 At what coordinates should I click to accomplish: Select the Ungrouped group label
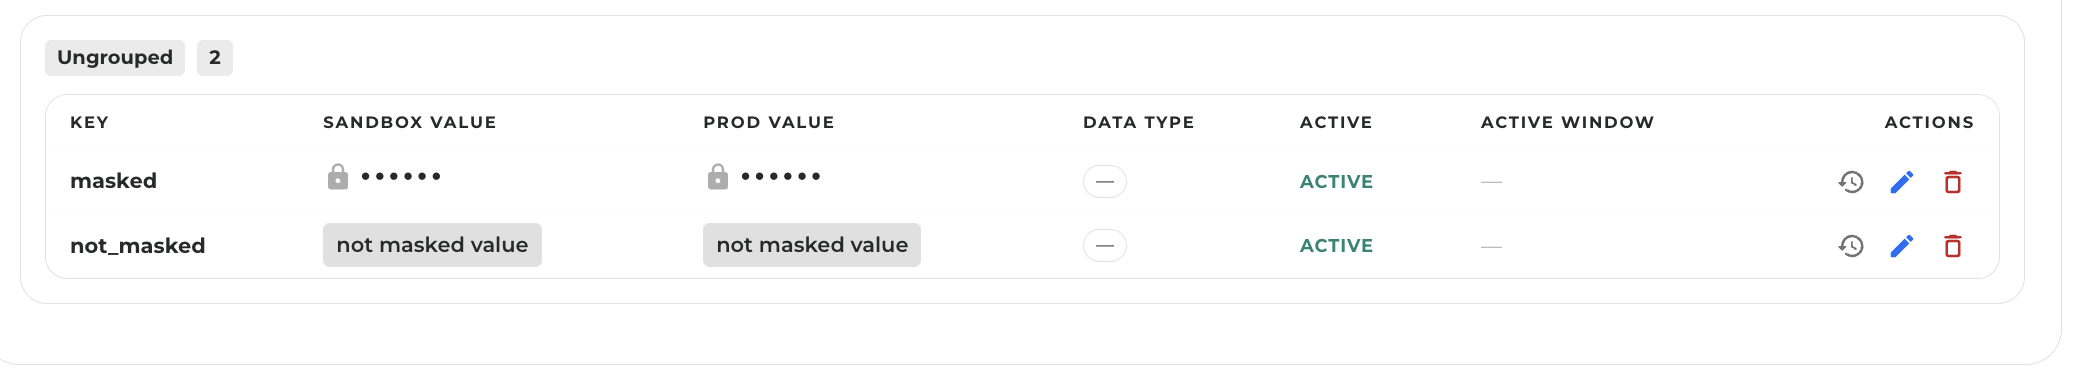click(115, 58)
